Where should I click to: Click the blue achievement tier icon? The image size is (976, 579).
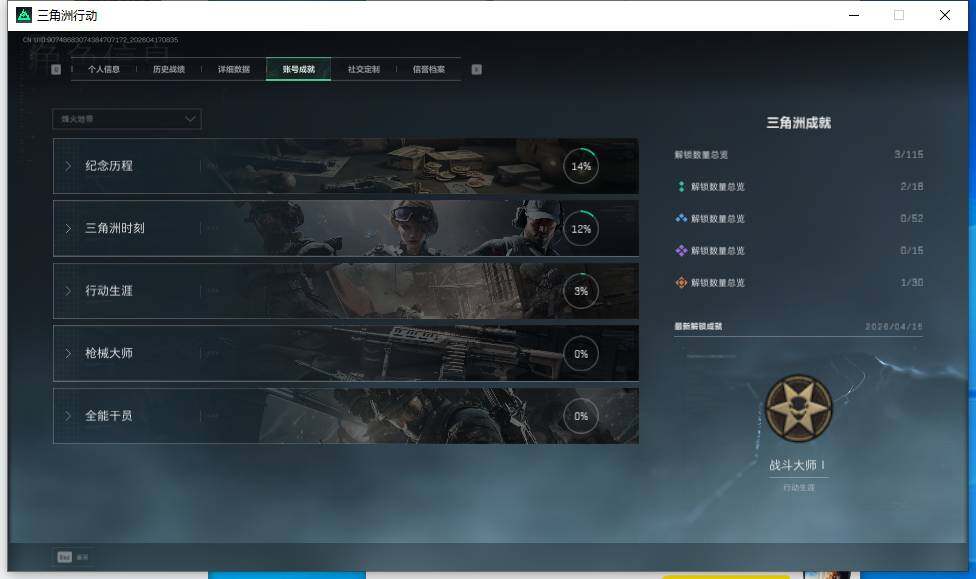click(x=681, y=219)
